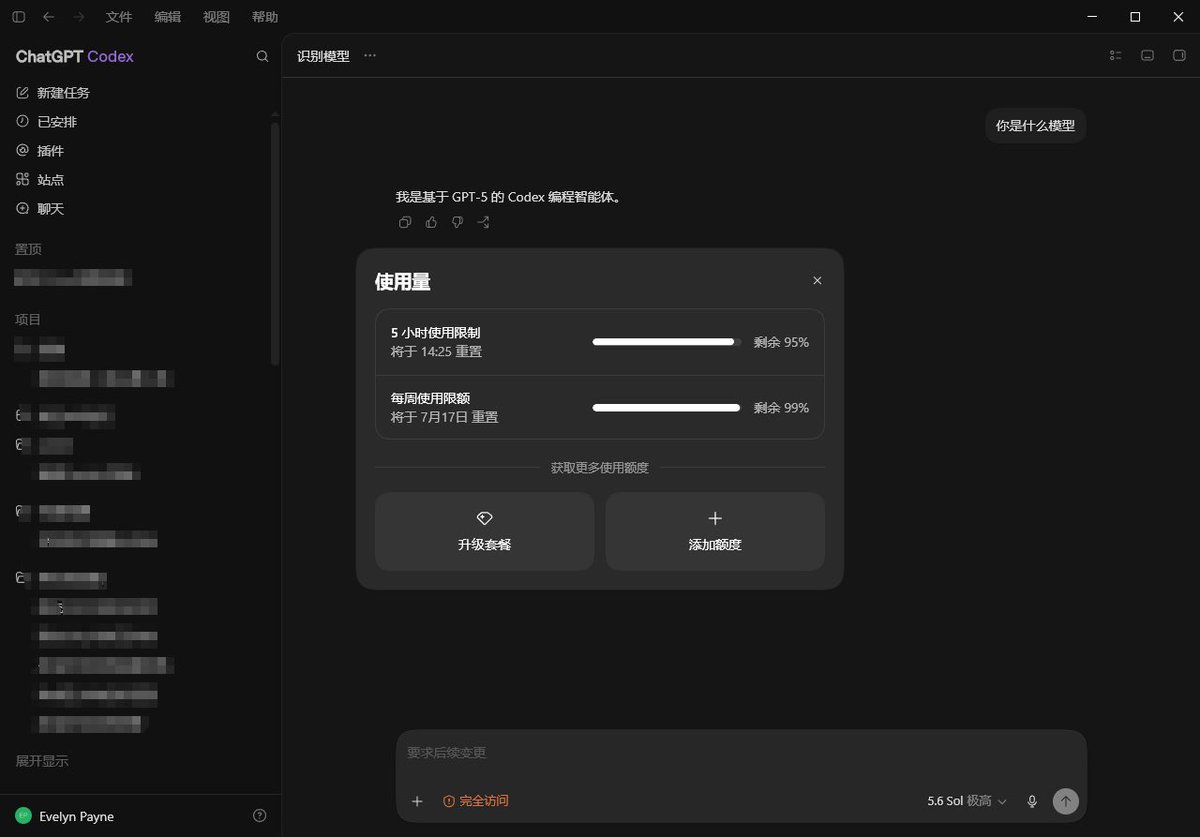
Task: Click the help question mark icon
Action: (260, 816)
